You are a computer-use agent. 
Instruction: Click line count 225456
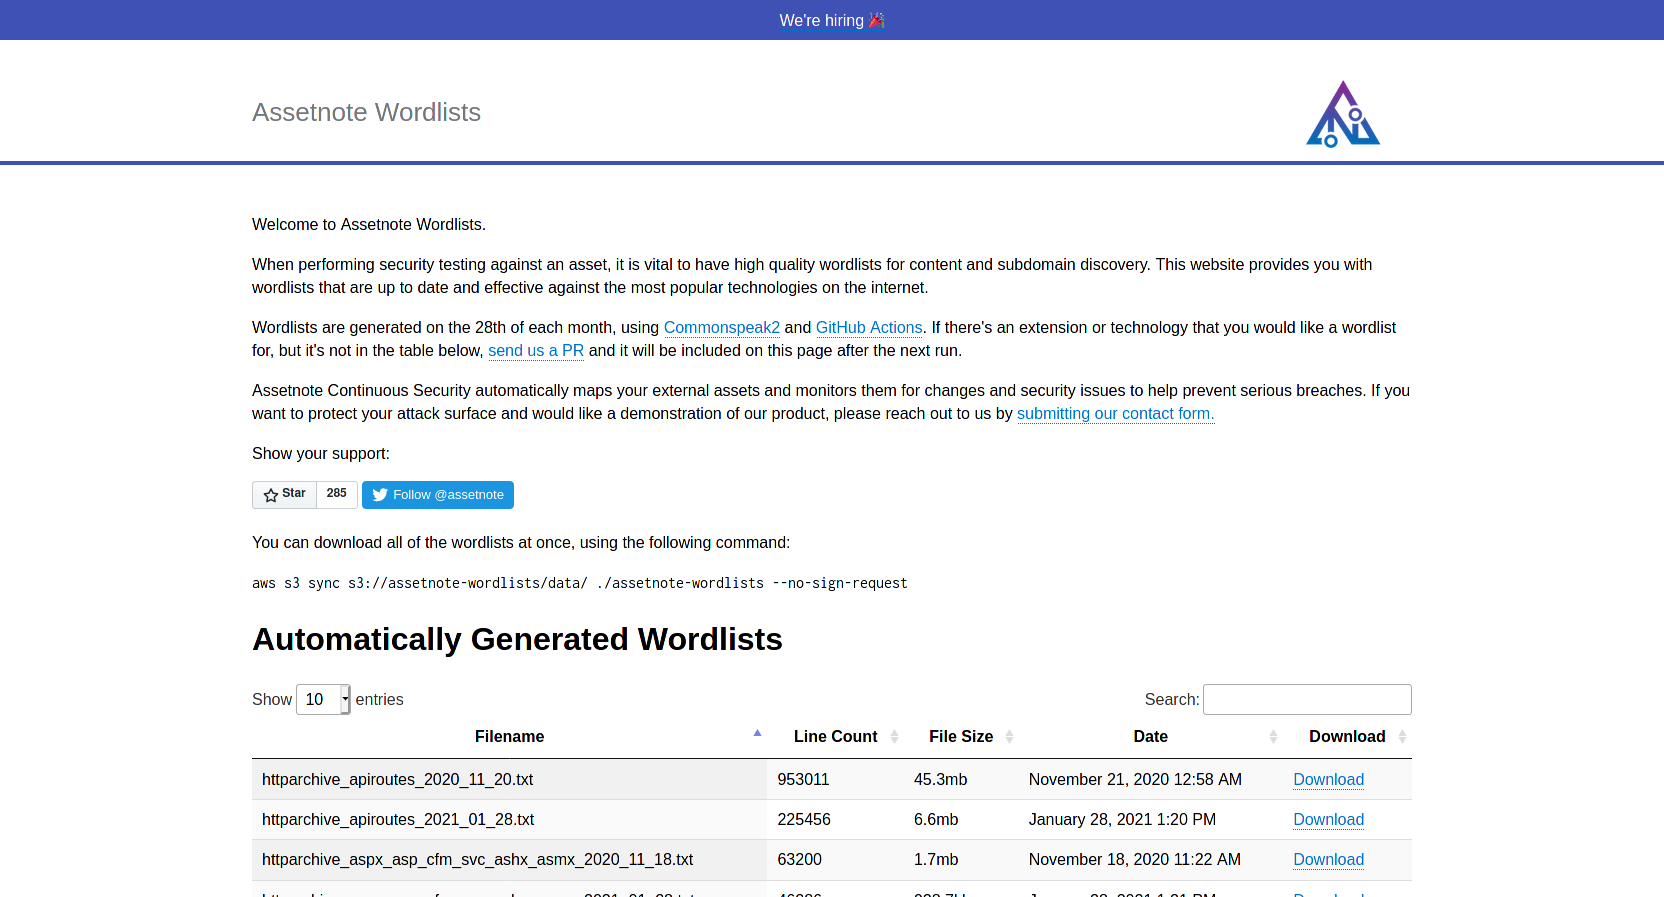coord(804,819)
